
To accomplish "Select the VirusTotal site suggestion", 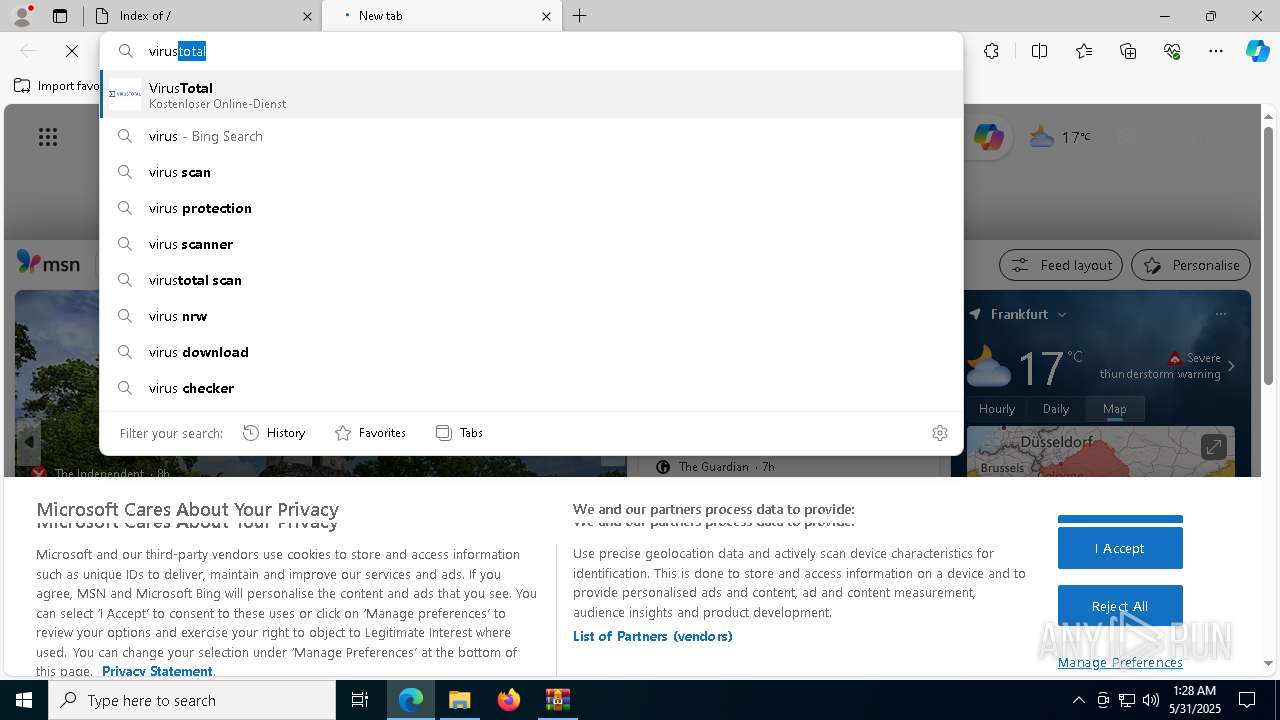I will [531, 94].
